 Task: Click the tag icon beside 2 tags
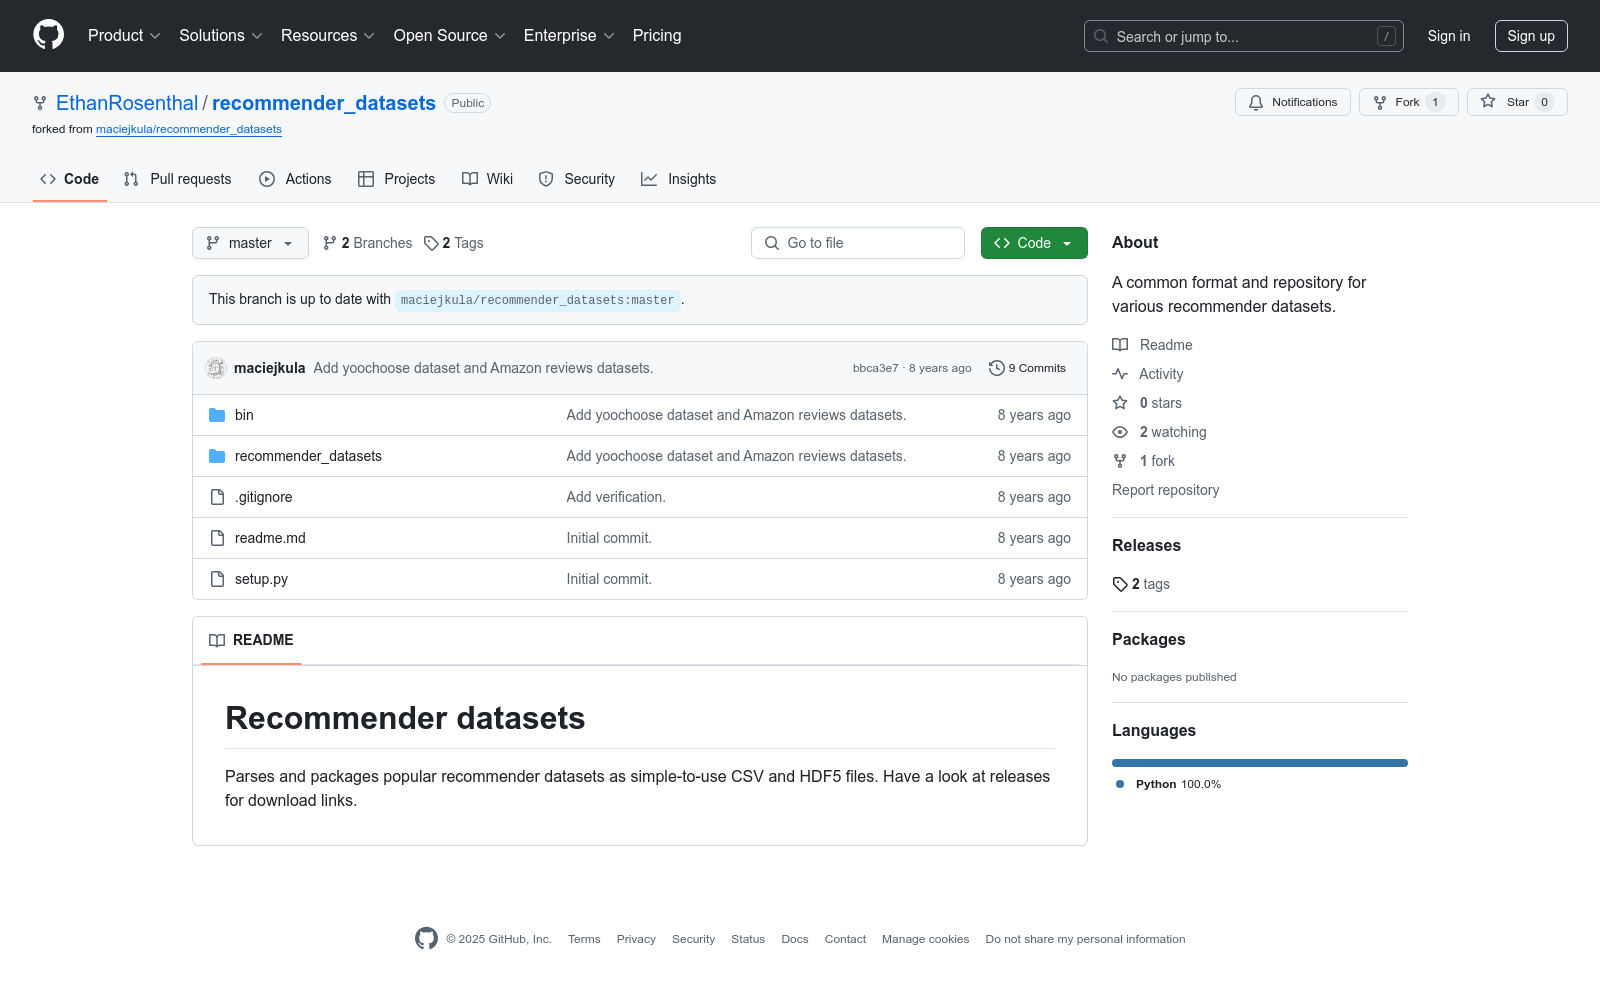pyautogui.click(x=1120, y=584)
